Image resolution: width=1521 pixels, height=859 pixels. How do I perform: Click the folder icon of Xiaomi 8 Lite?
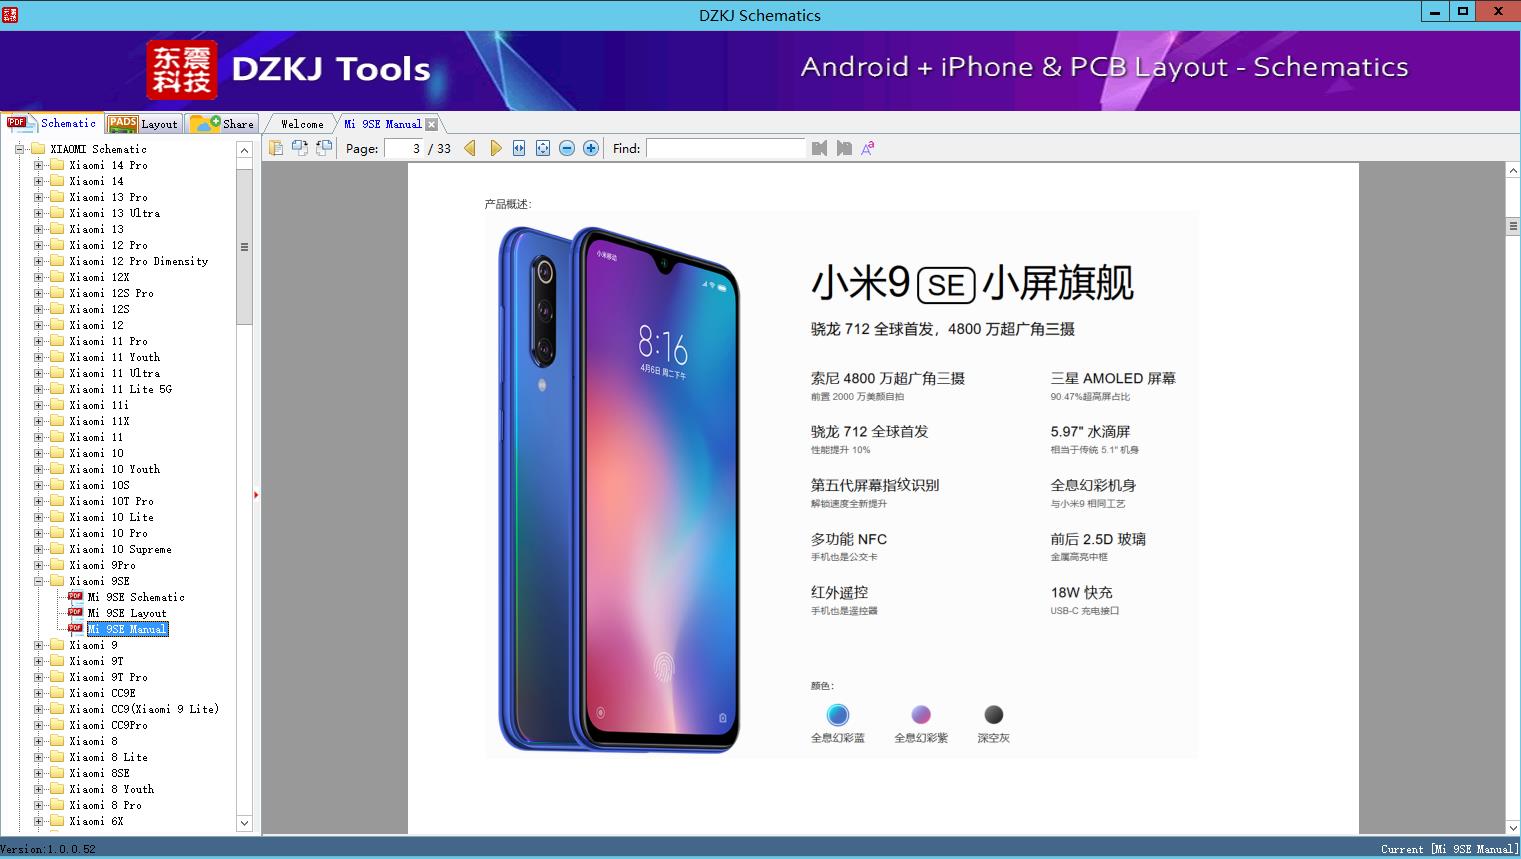pyautogui.click(x=57, y=757)
